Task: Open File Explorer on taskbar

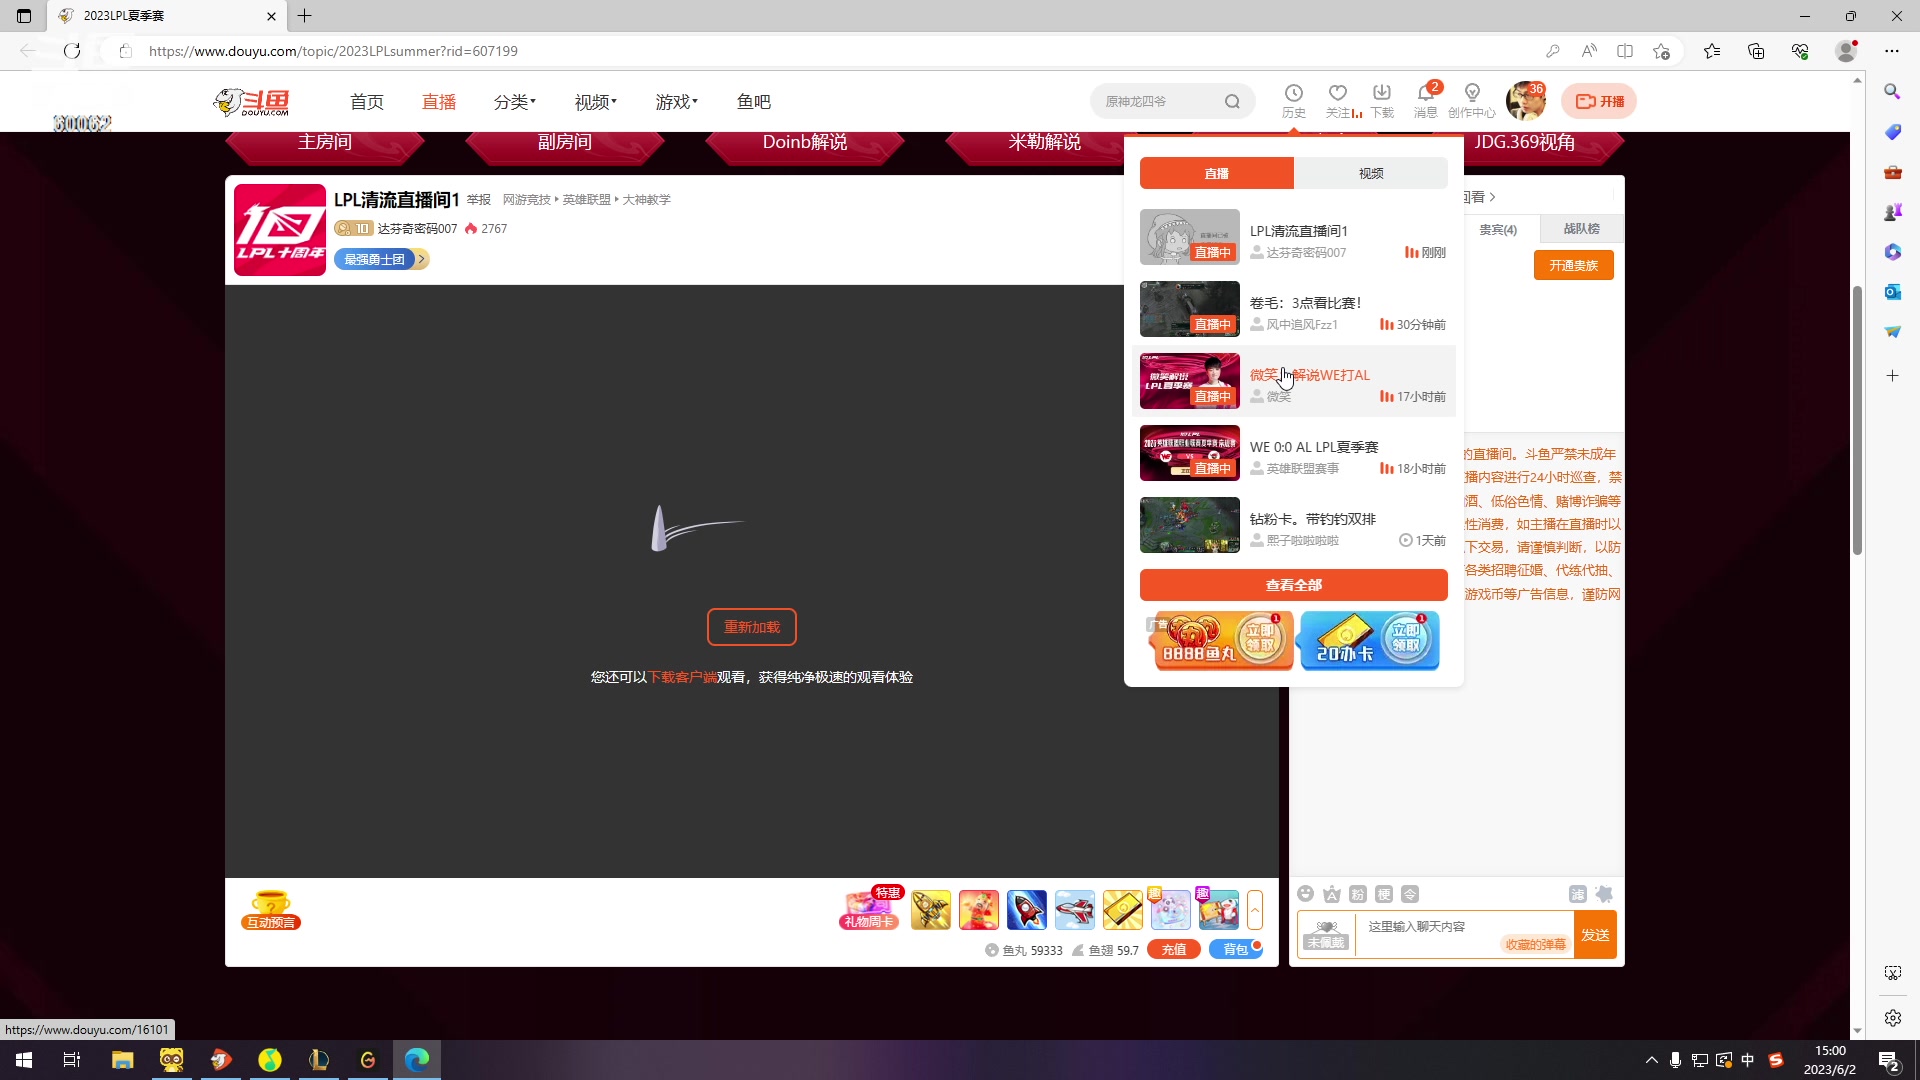Action: pos(123,1060)
